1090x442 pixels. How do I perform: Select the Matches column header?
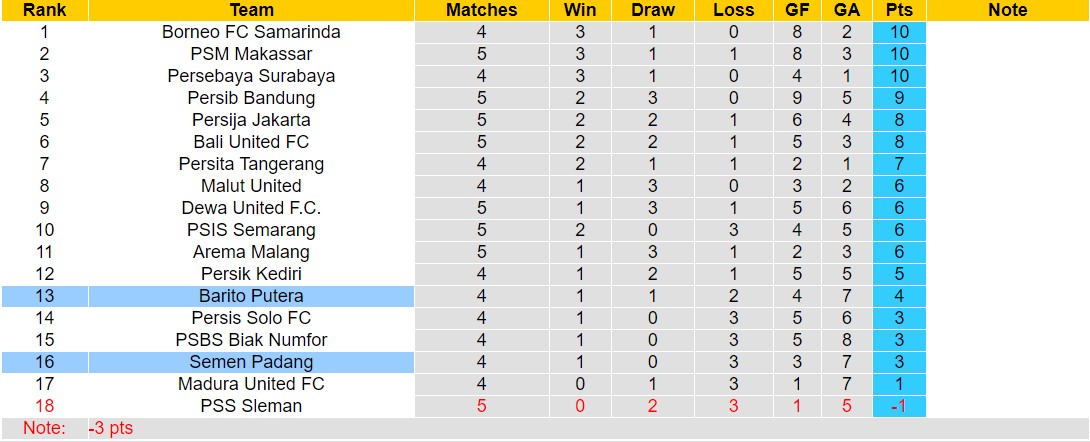coord(481,10)
